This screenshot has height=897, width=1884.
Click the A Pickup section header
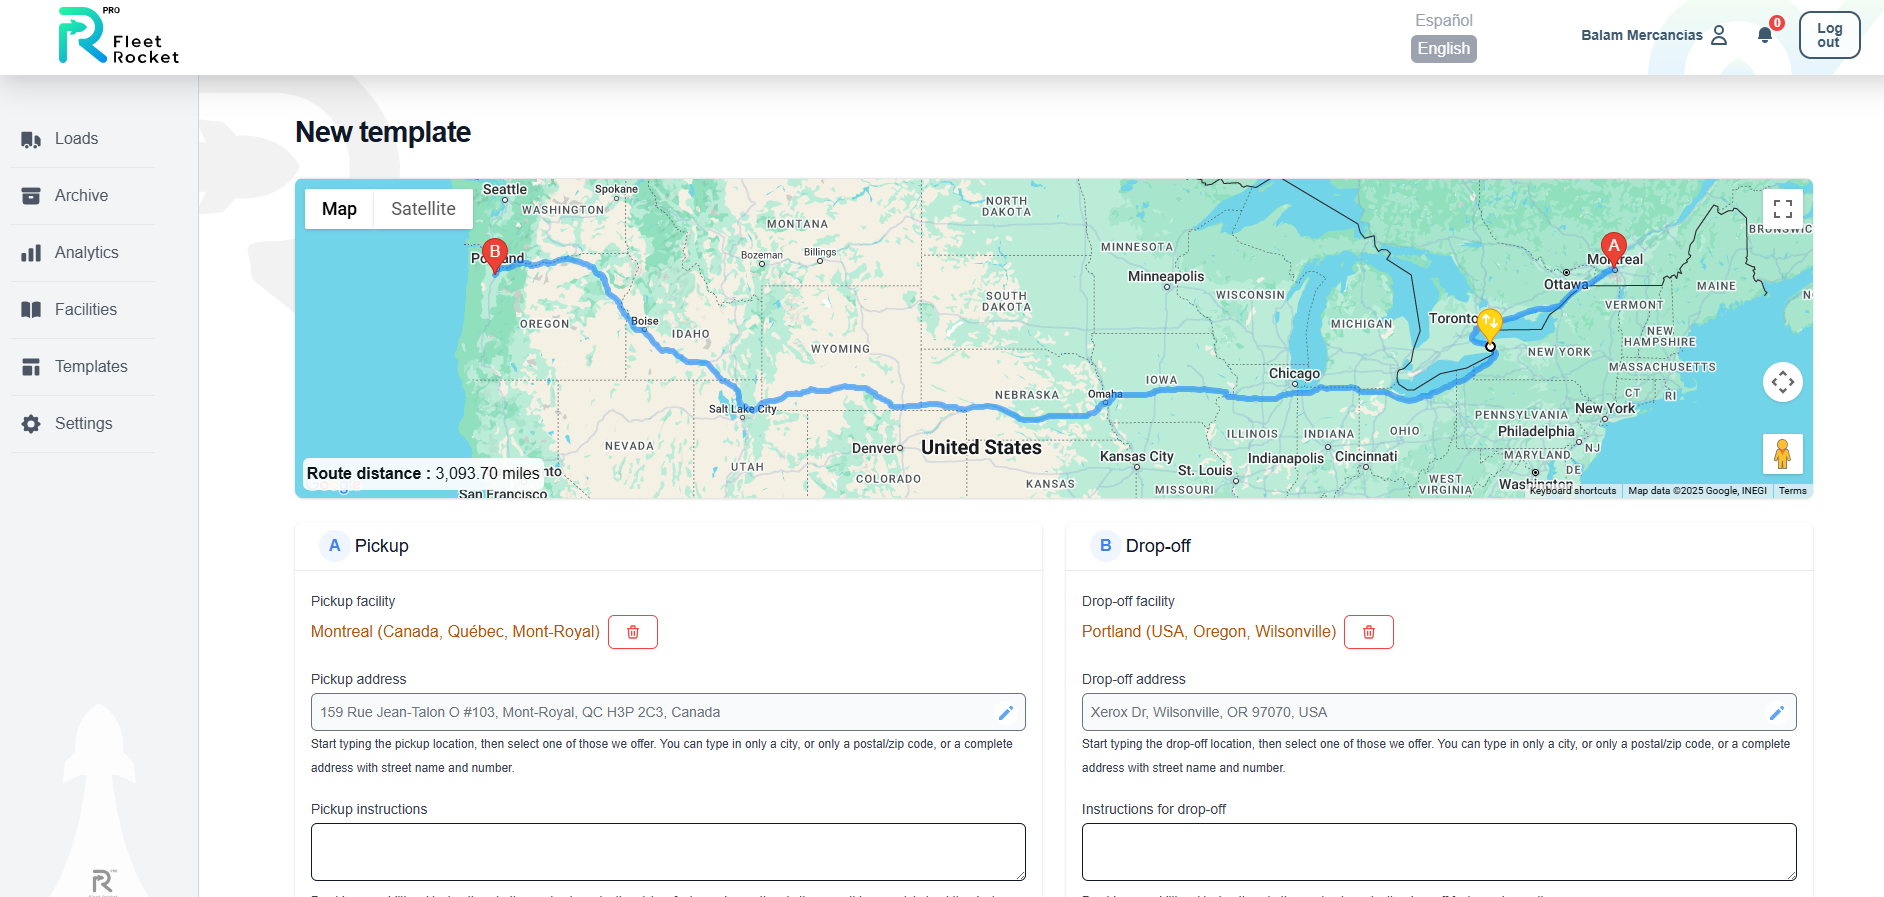(x=668, y=546)
